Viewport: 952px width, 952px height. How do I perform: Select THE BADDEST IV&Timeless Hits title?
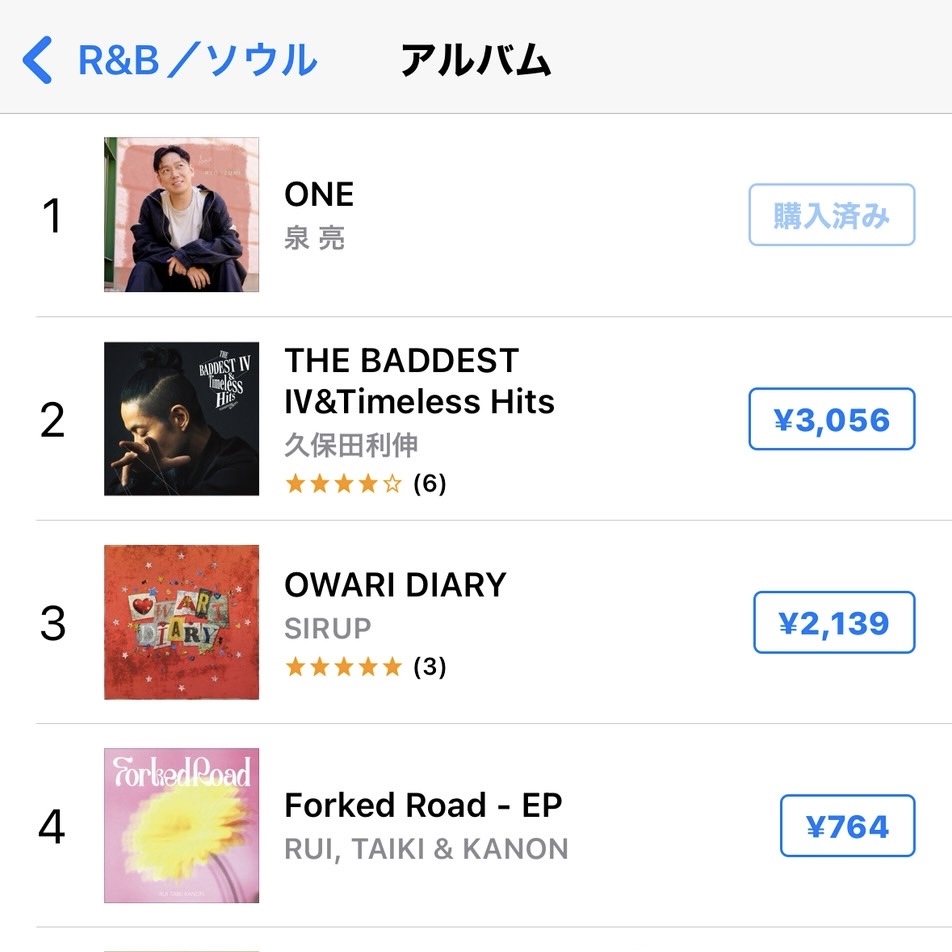tap(419, 381)
